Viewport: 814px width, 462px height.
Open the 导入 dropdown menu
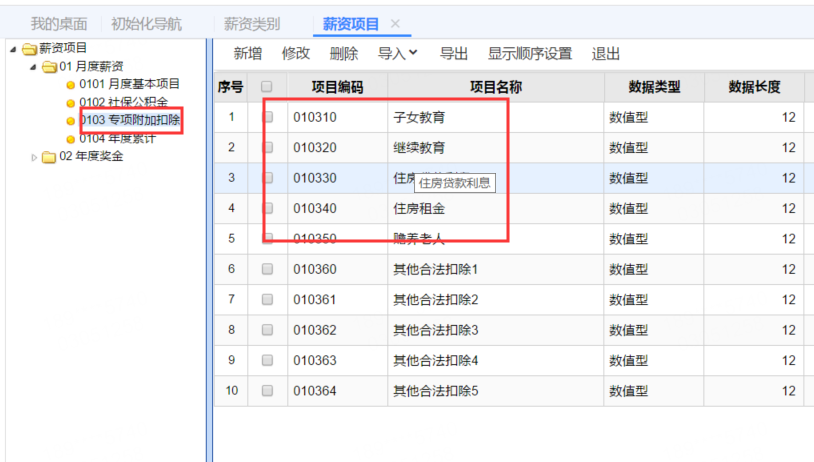coord(397,53)
